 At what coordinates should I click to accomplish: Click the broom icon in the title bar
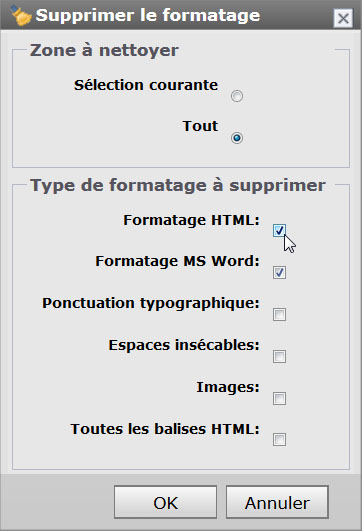[x=20, y=16]
